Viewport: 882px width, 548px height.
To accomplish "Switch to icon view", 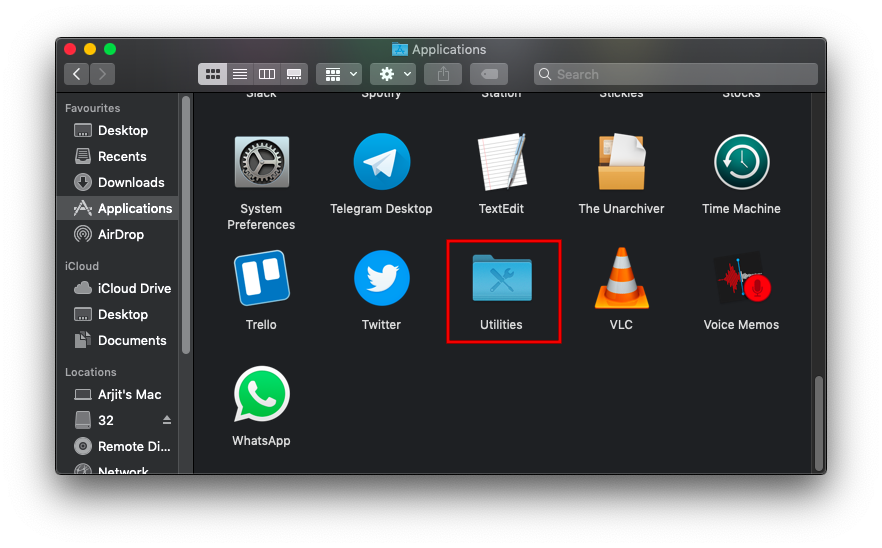I will click(x=213, y=74).
